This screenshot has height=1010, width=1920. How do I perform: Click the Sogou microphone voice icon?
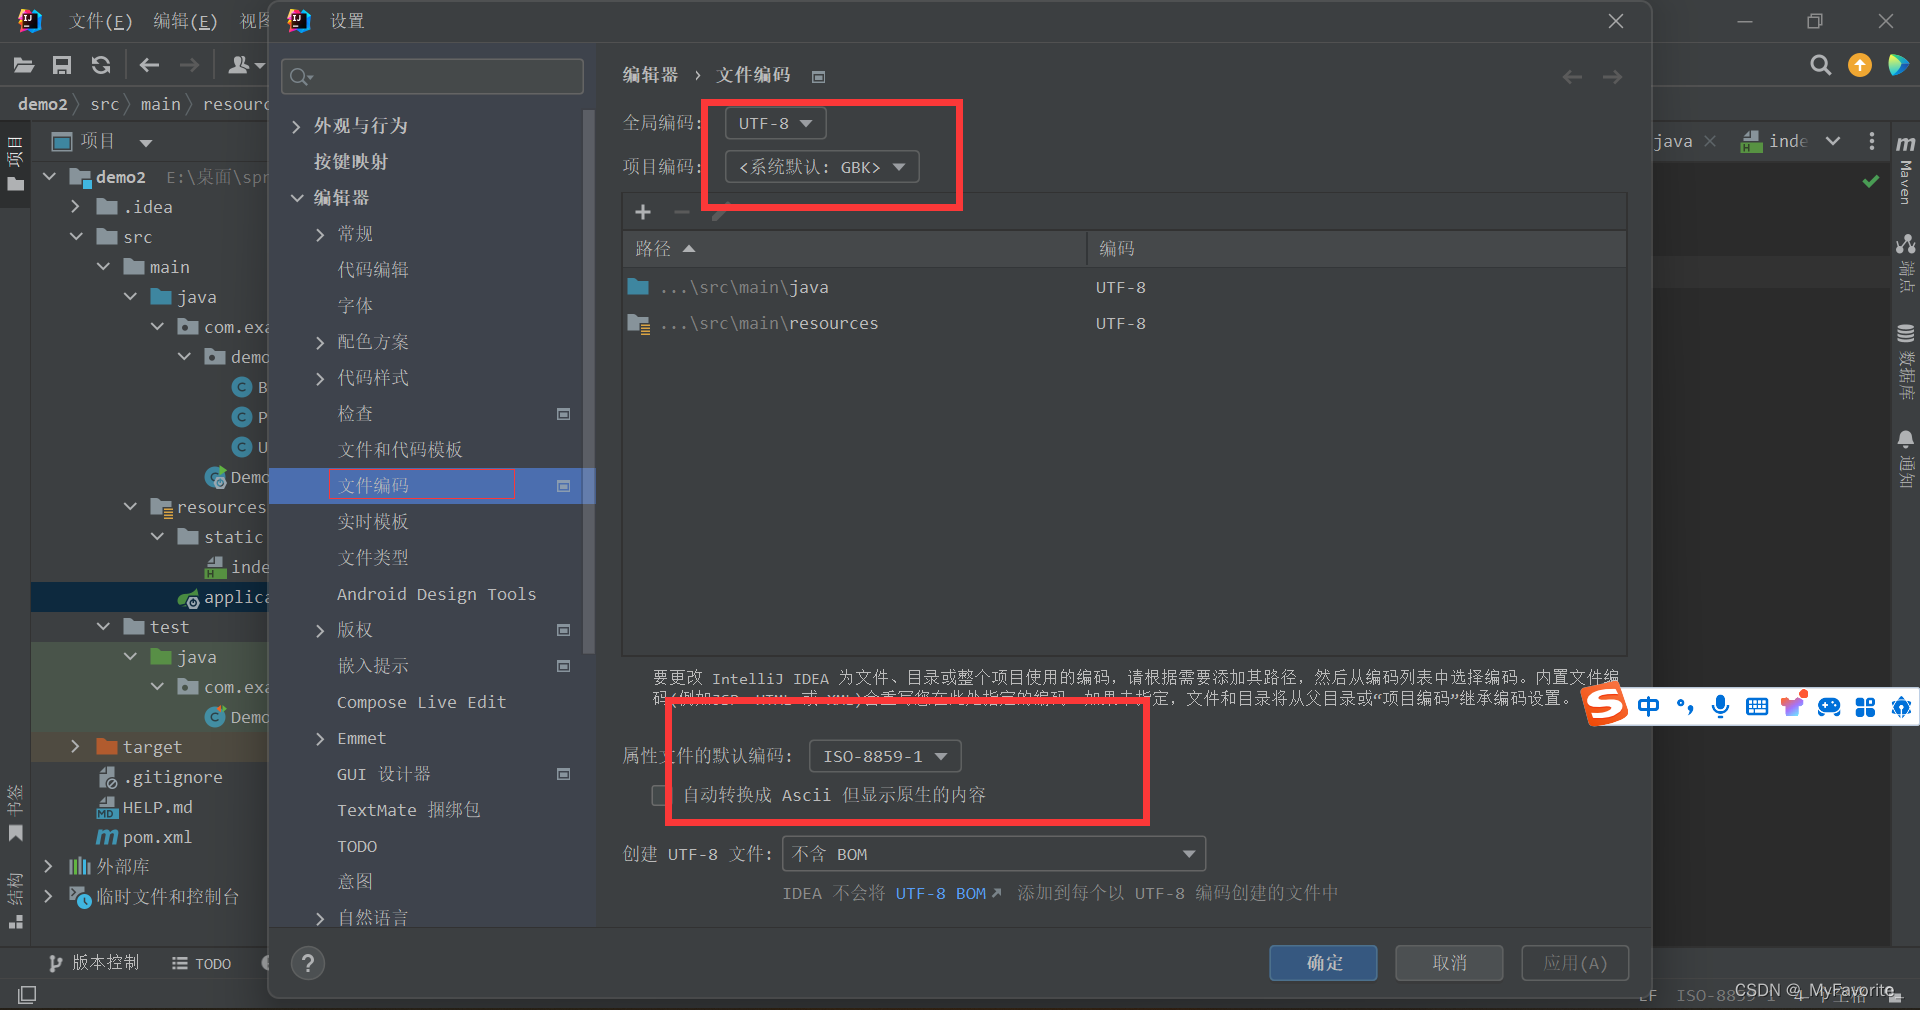[1720, 707]
